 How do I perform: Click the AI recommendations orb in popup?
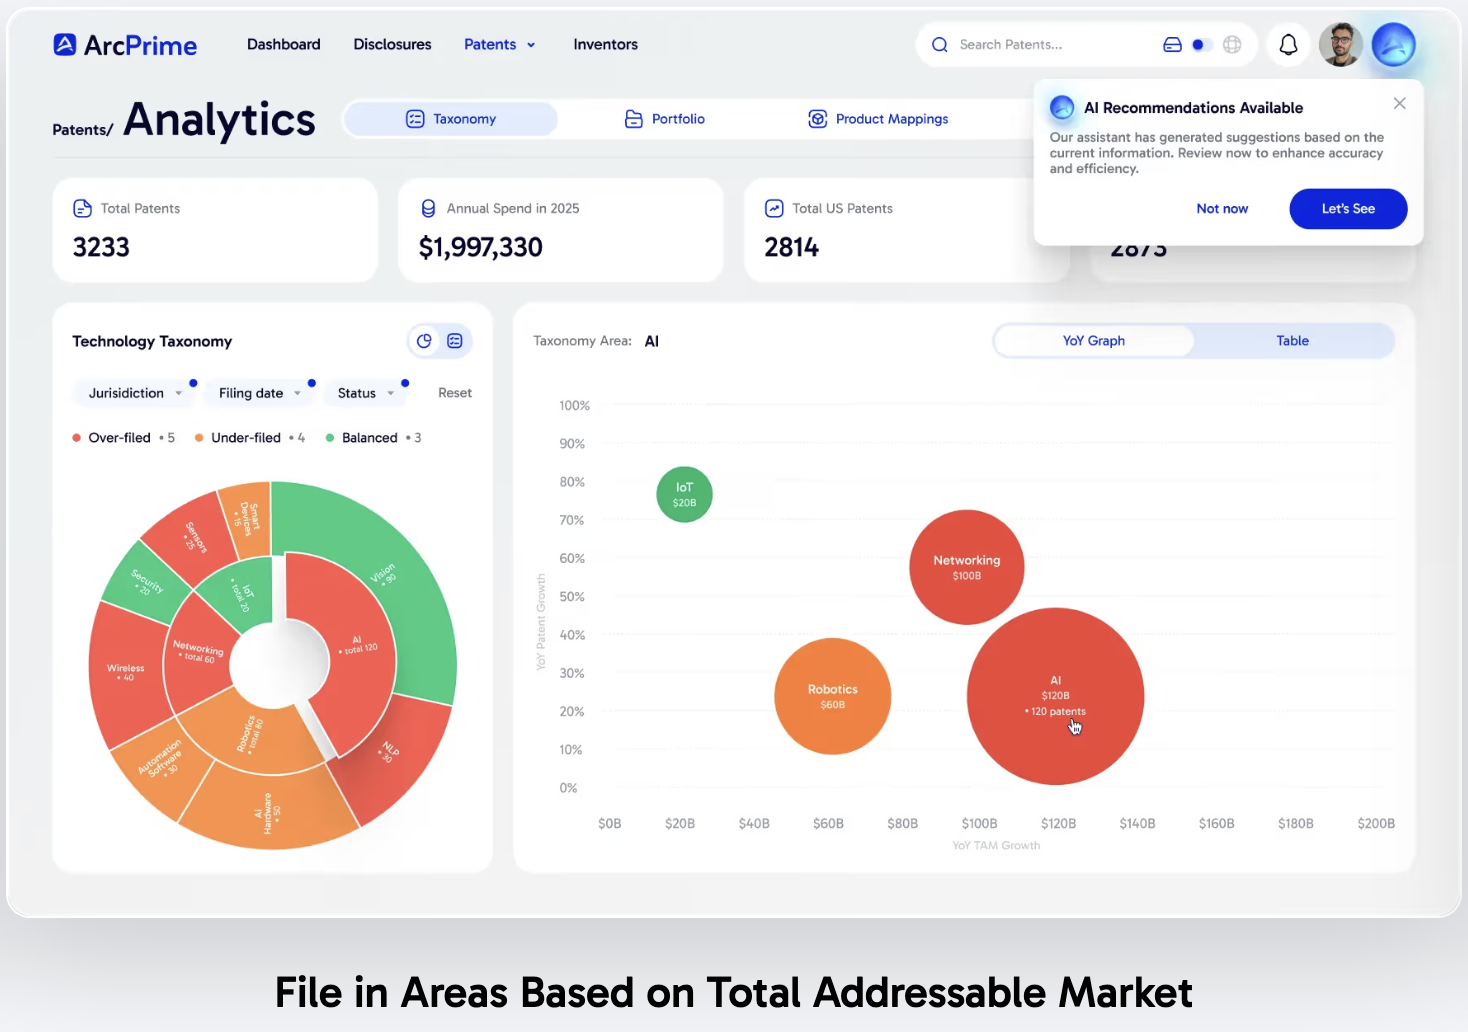(x=1062, y=107)
